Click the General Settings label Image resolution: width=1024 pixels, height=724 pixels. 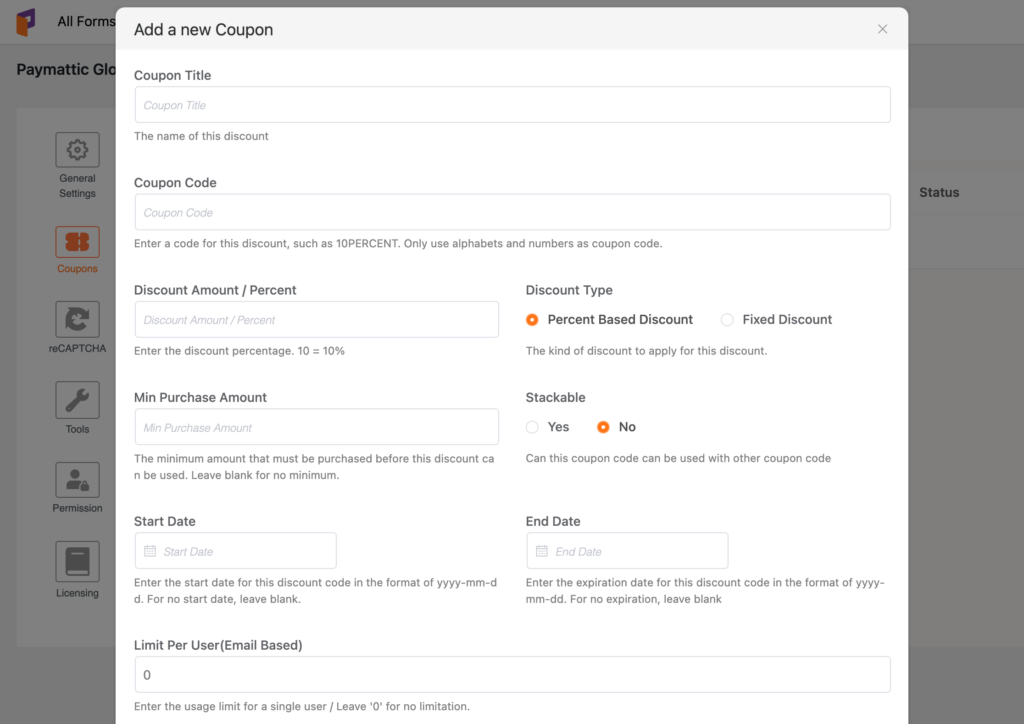(77, 185)
